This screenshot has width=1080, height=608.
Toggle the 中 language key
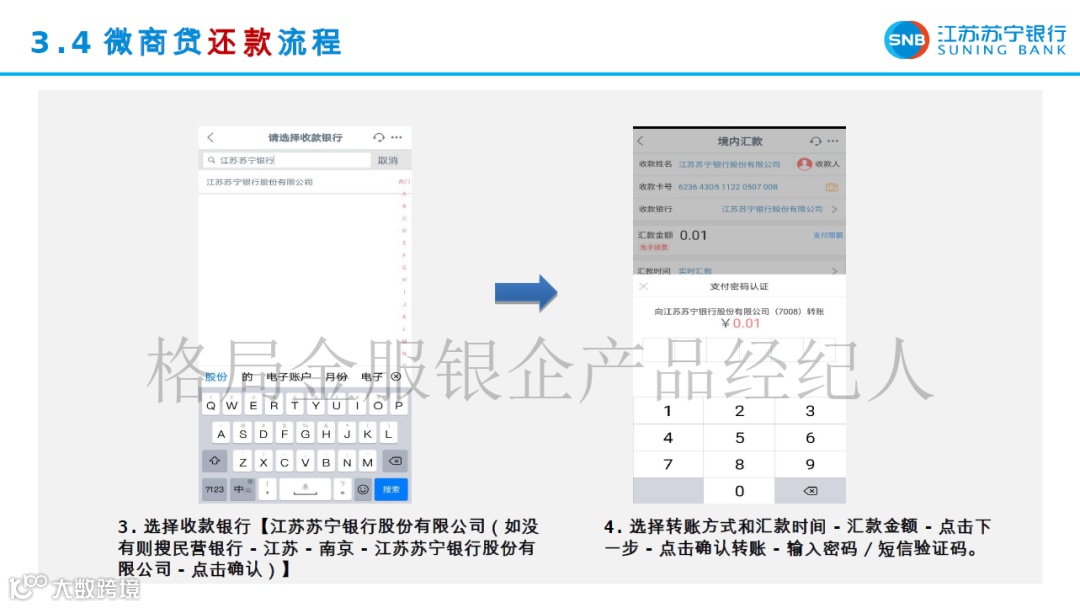pyautogui.click(x=242, y=490)
